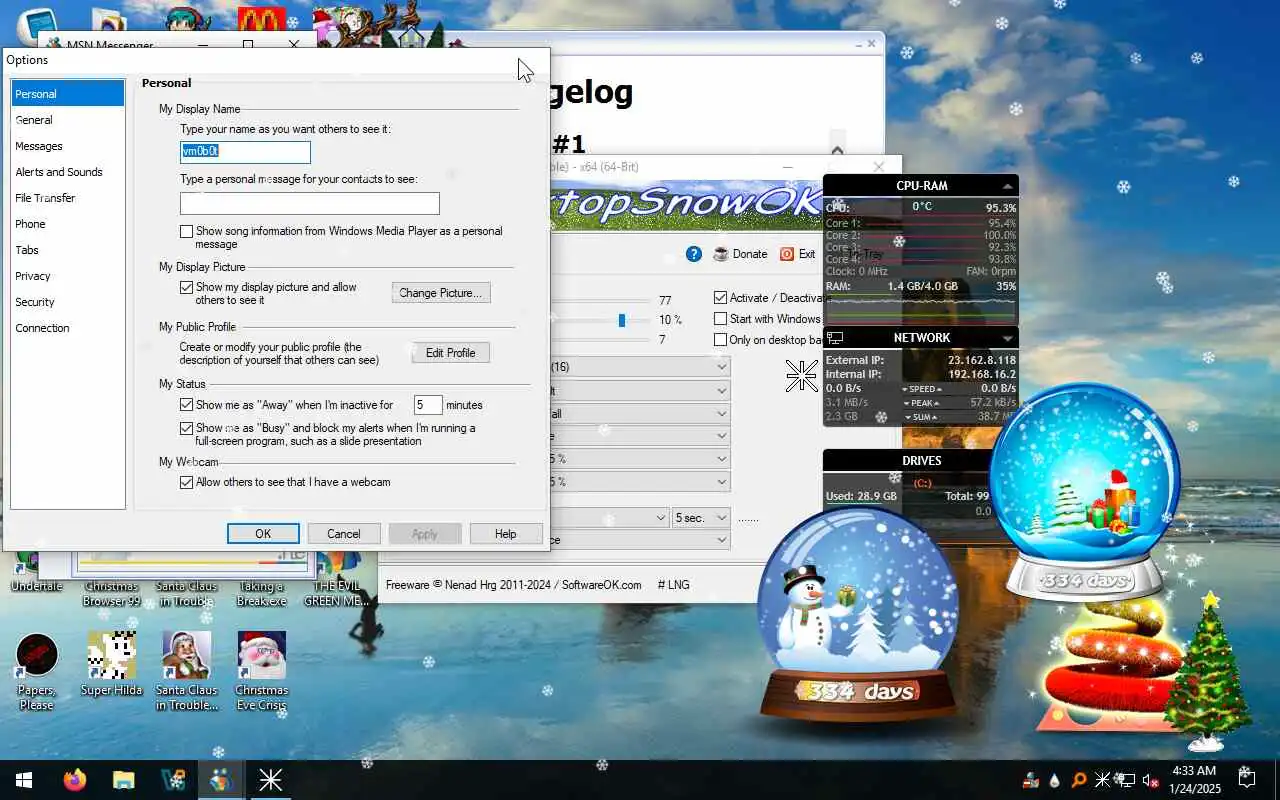
Task: Select the MSN Messenger taskbar icon
Action: [221, 780]
